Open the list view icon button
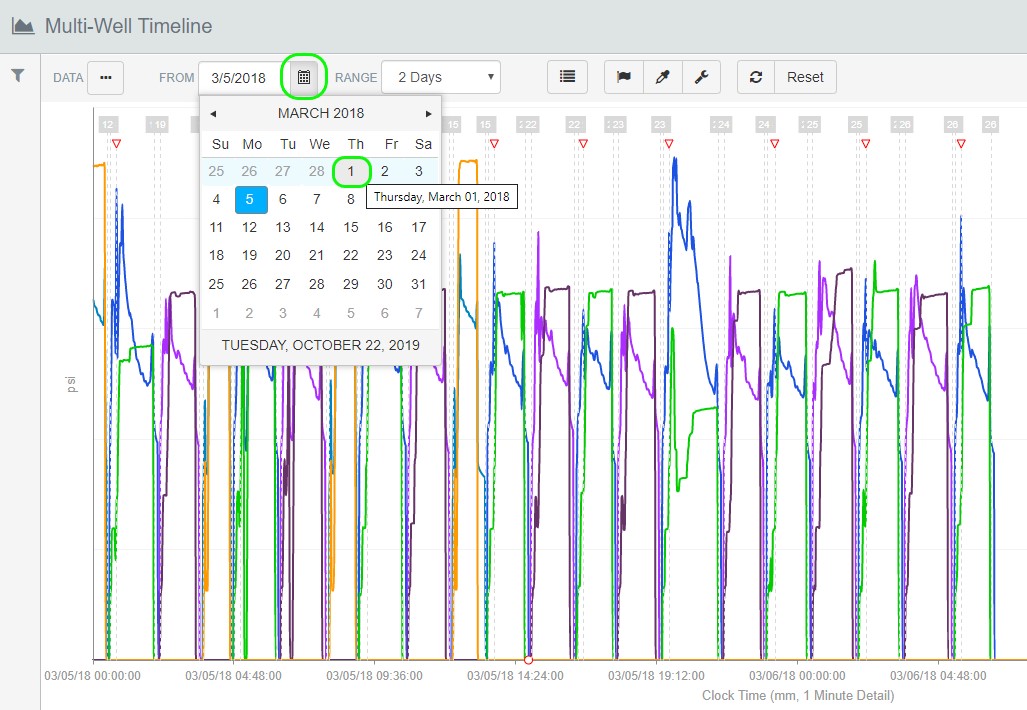Screen dimensions: 1027x710 [567, 77]
